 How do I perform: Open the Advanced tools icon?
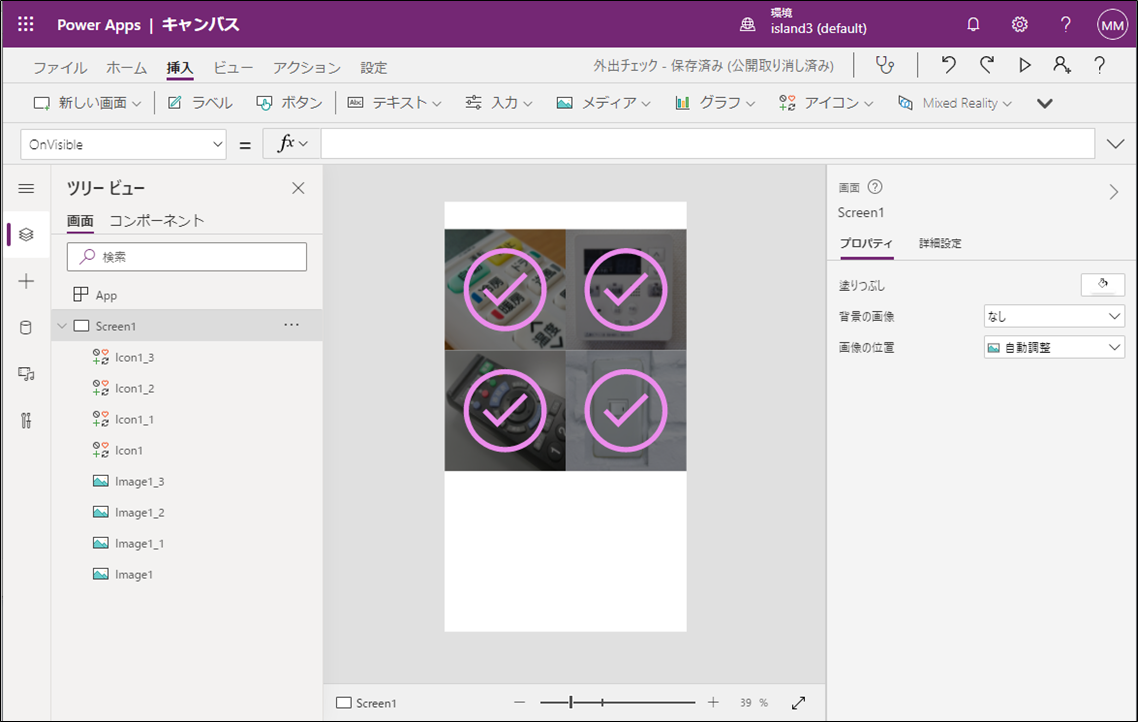point(26,421)
